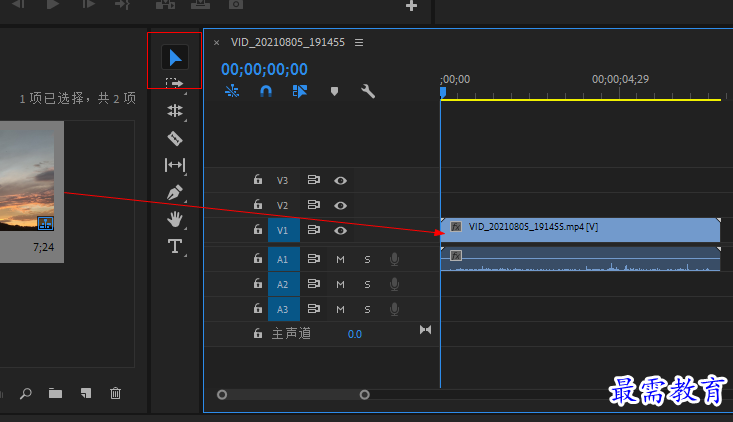Screen dimensions: 733x422
Task: Open sequence panel menu beside VID_20210805_191455
Action: click(x=359, y=43)
